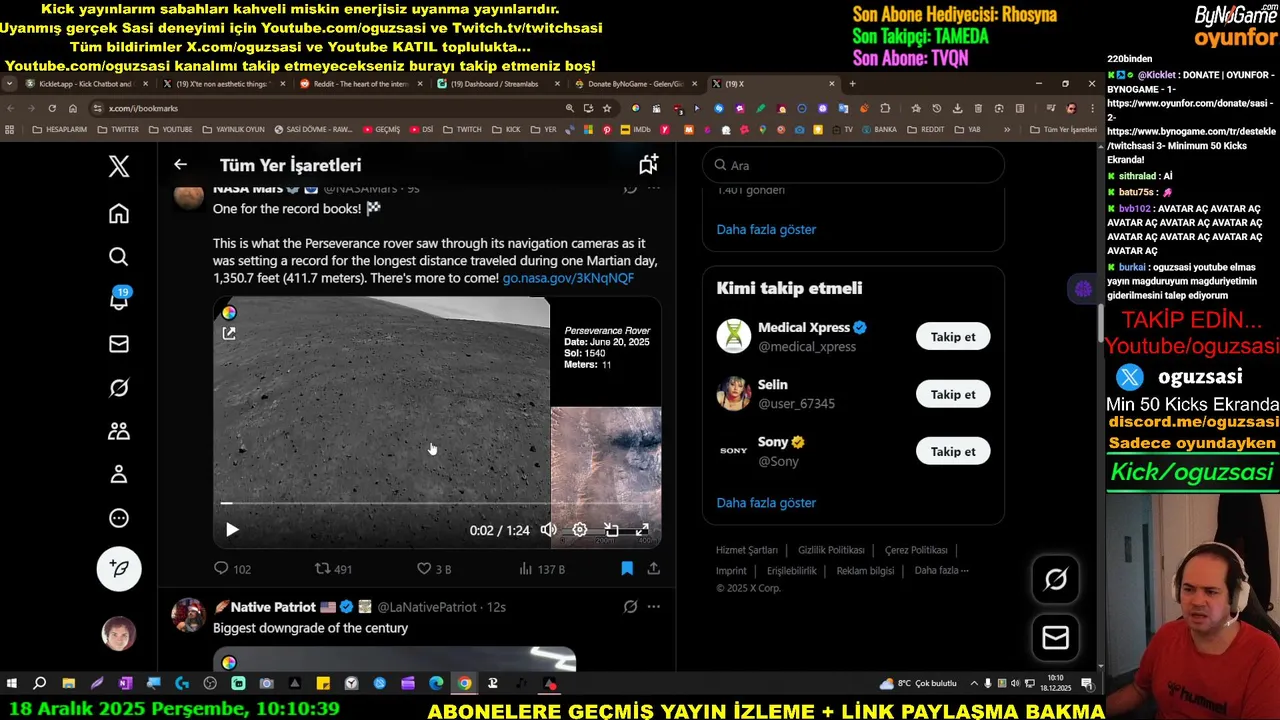The width and height of the screenshot is (1280, 720).
Task: Open the KICK bookmarks folder
Action: 505,129
